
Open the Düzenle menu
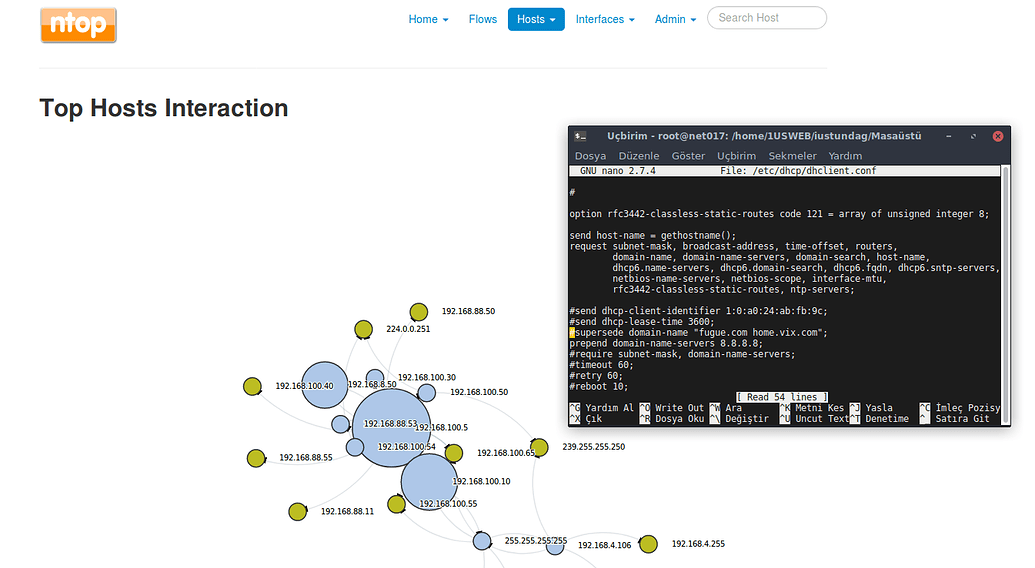click(638, 156)
